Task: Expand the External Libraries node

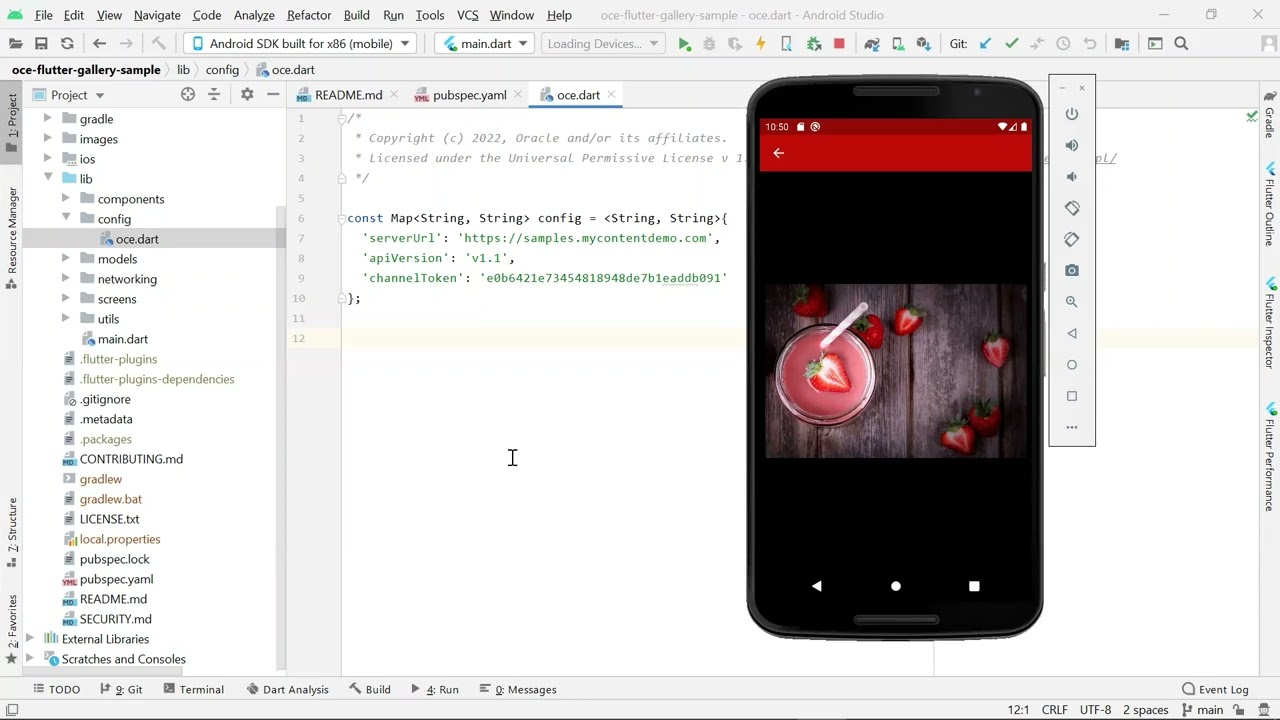Action: click(29, 639)
